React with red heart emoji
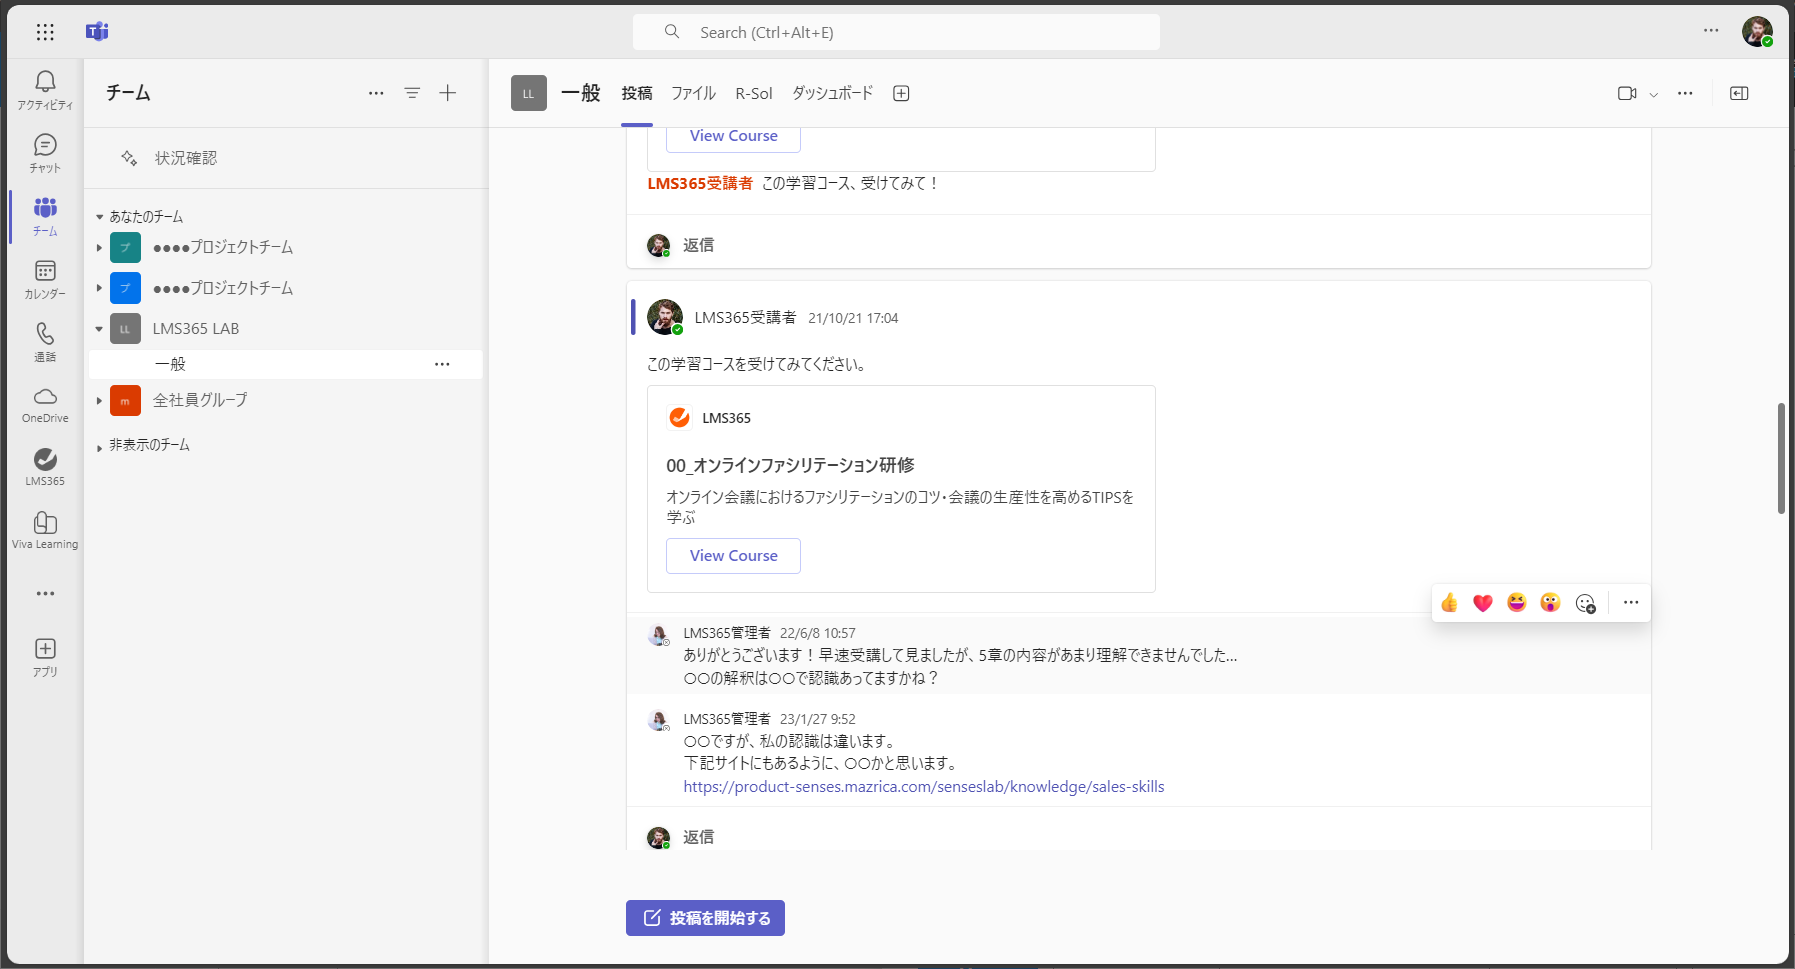The height and width of the screenshot is (969, 1795). [x=1483, y=602]
